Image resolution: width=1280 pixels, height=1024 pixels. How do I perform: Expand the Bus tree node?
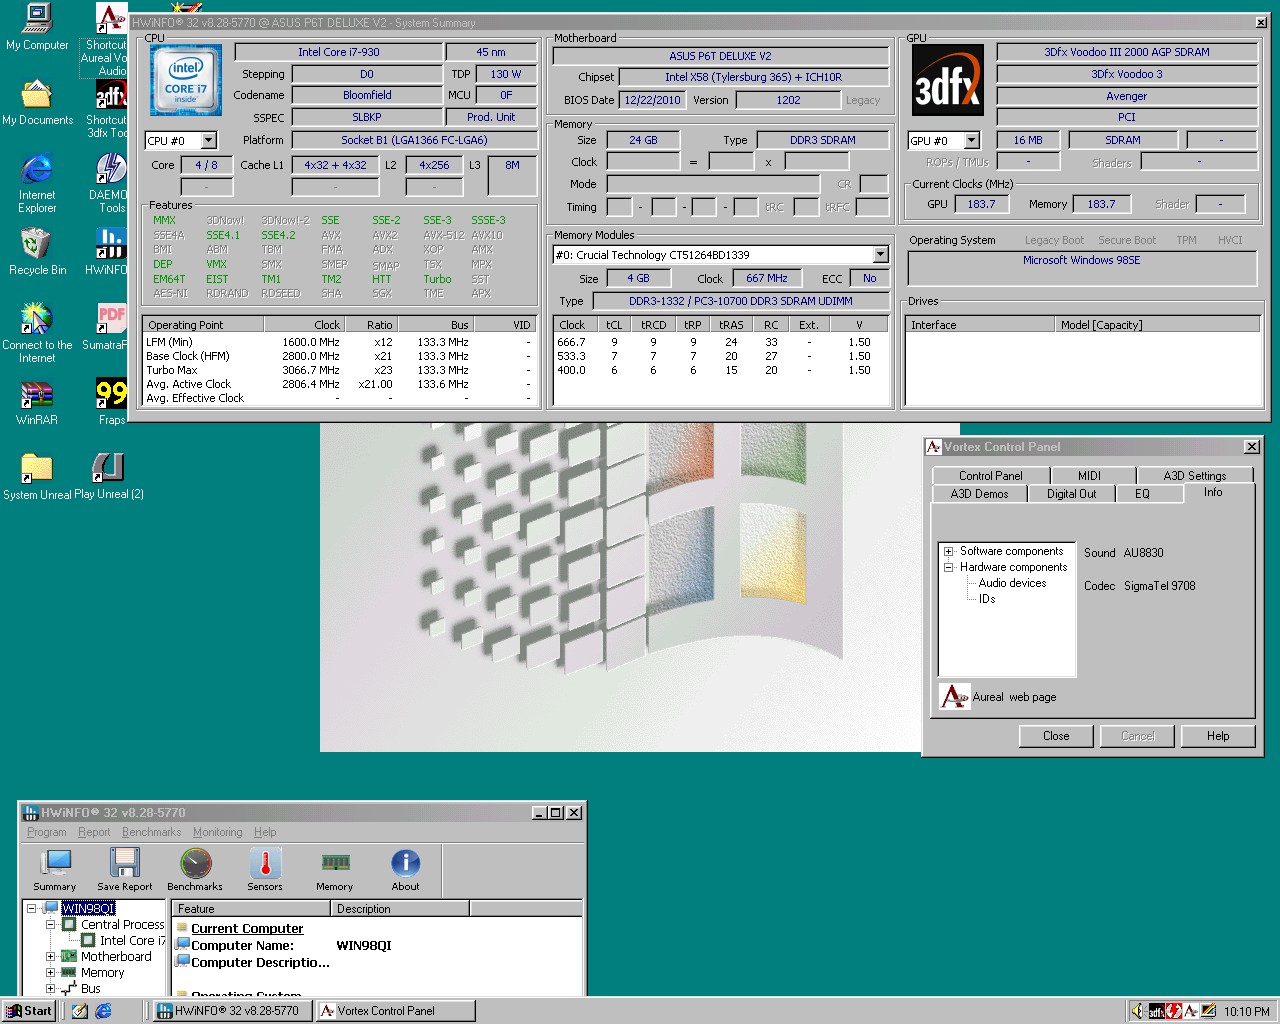click(50, 989)
